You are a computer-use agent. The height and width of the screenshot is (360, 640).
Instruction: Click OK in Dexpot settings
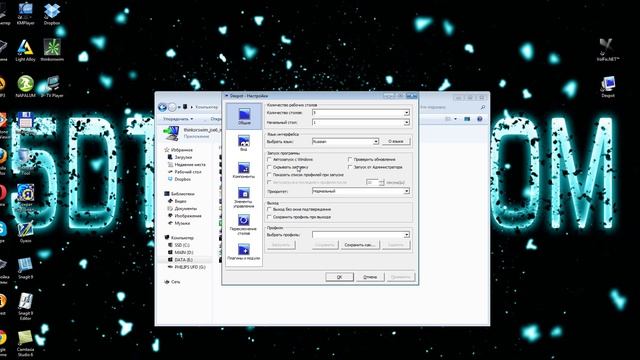click(339, 277)
